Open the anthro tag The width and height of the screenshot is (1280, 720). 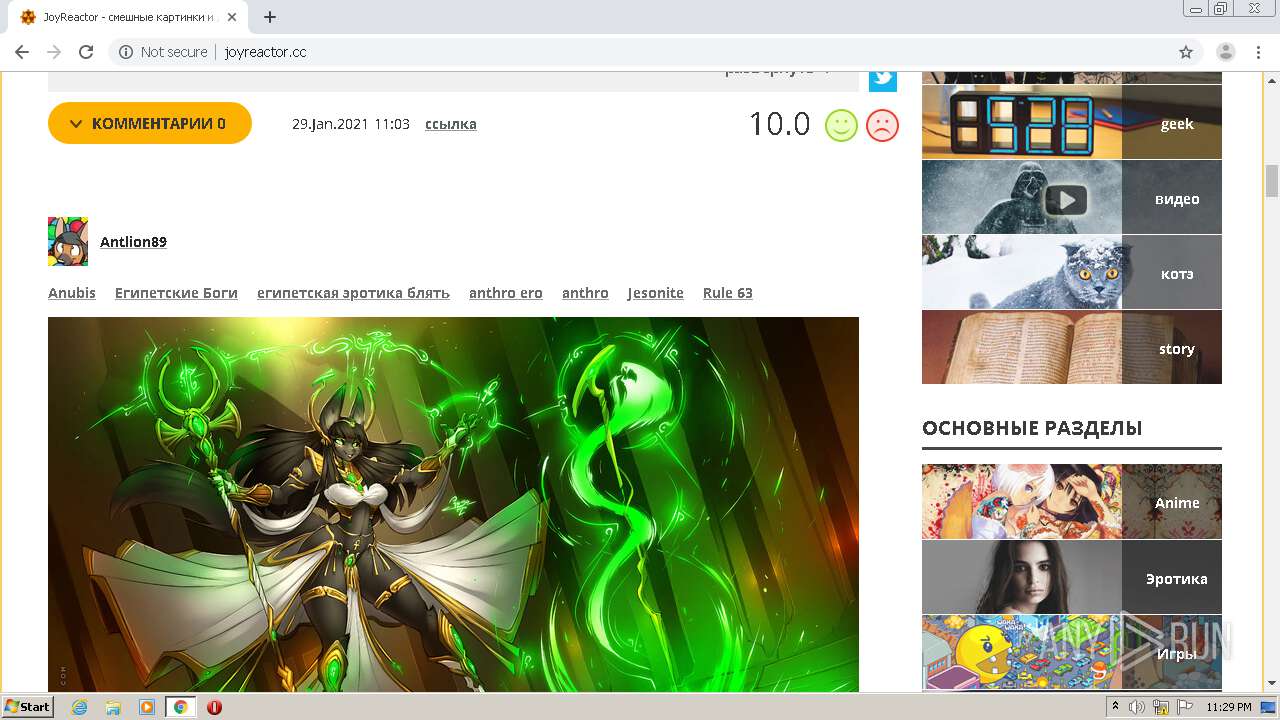click(585, 293)
